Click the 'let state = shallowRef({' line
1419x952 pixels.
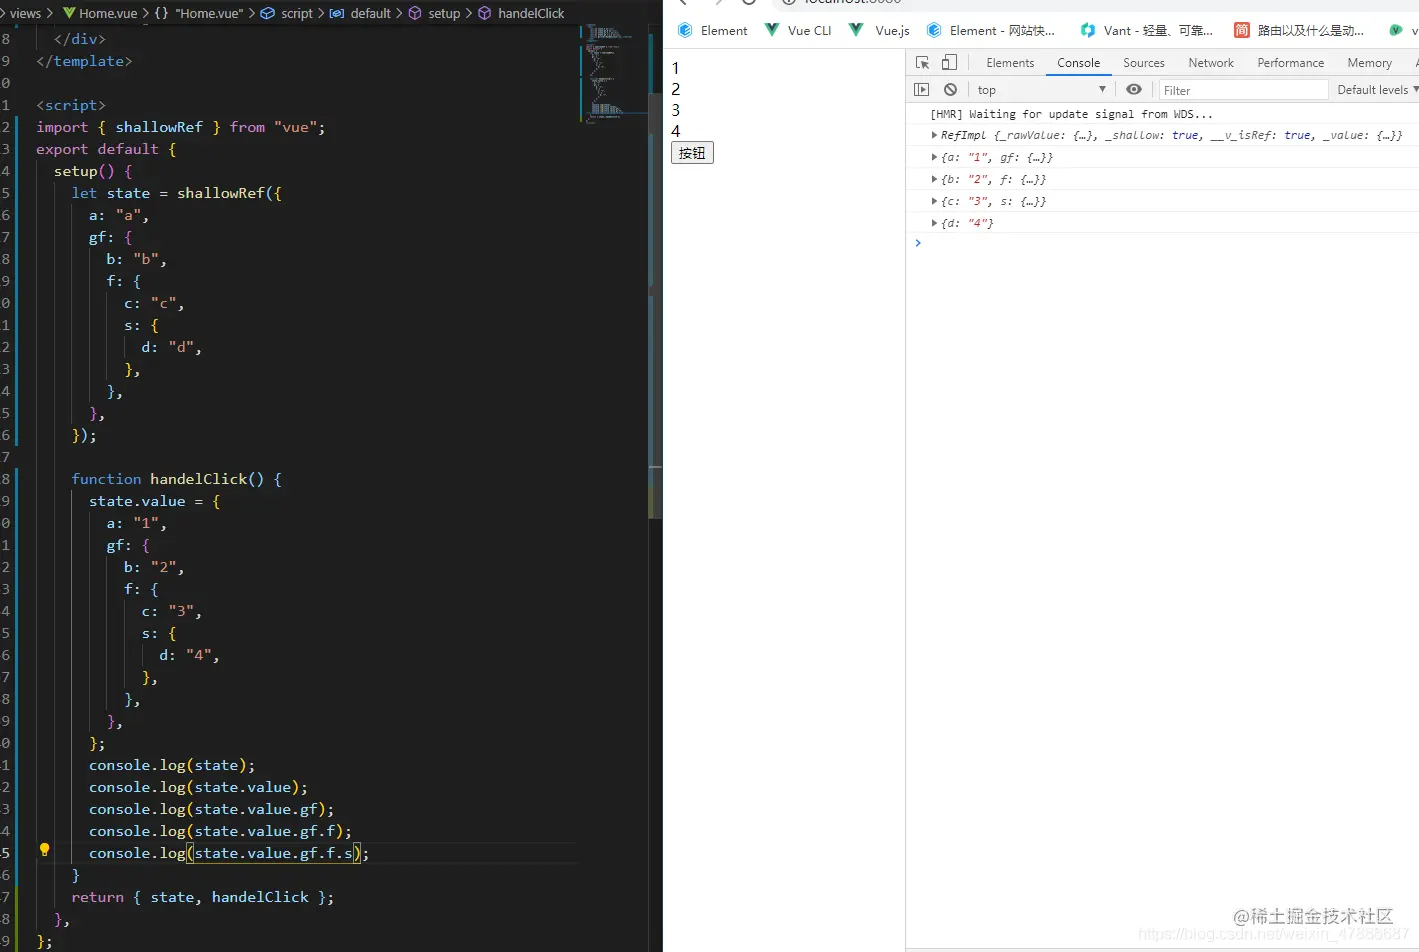coord(177,193)
